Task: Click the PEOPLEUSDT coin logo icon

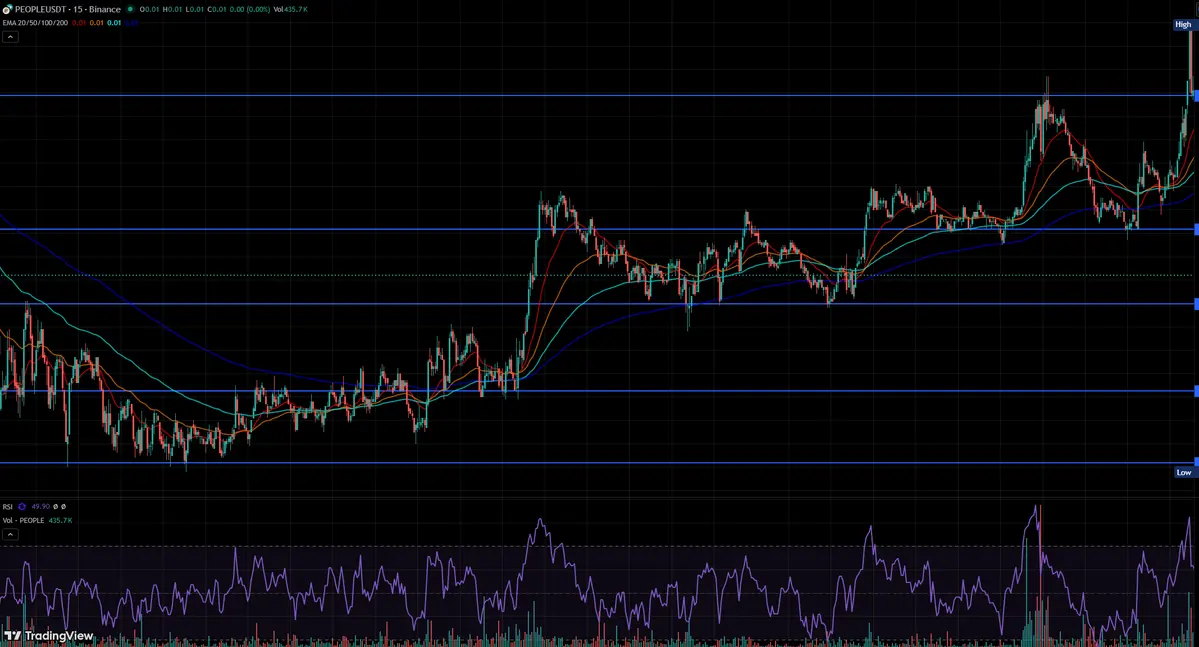Action: click(8, 9)
